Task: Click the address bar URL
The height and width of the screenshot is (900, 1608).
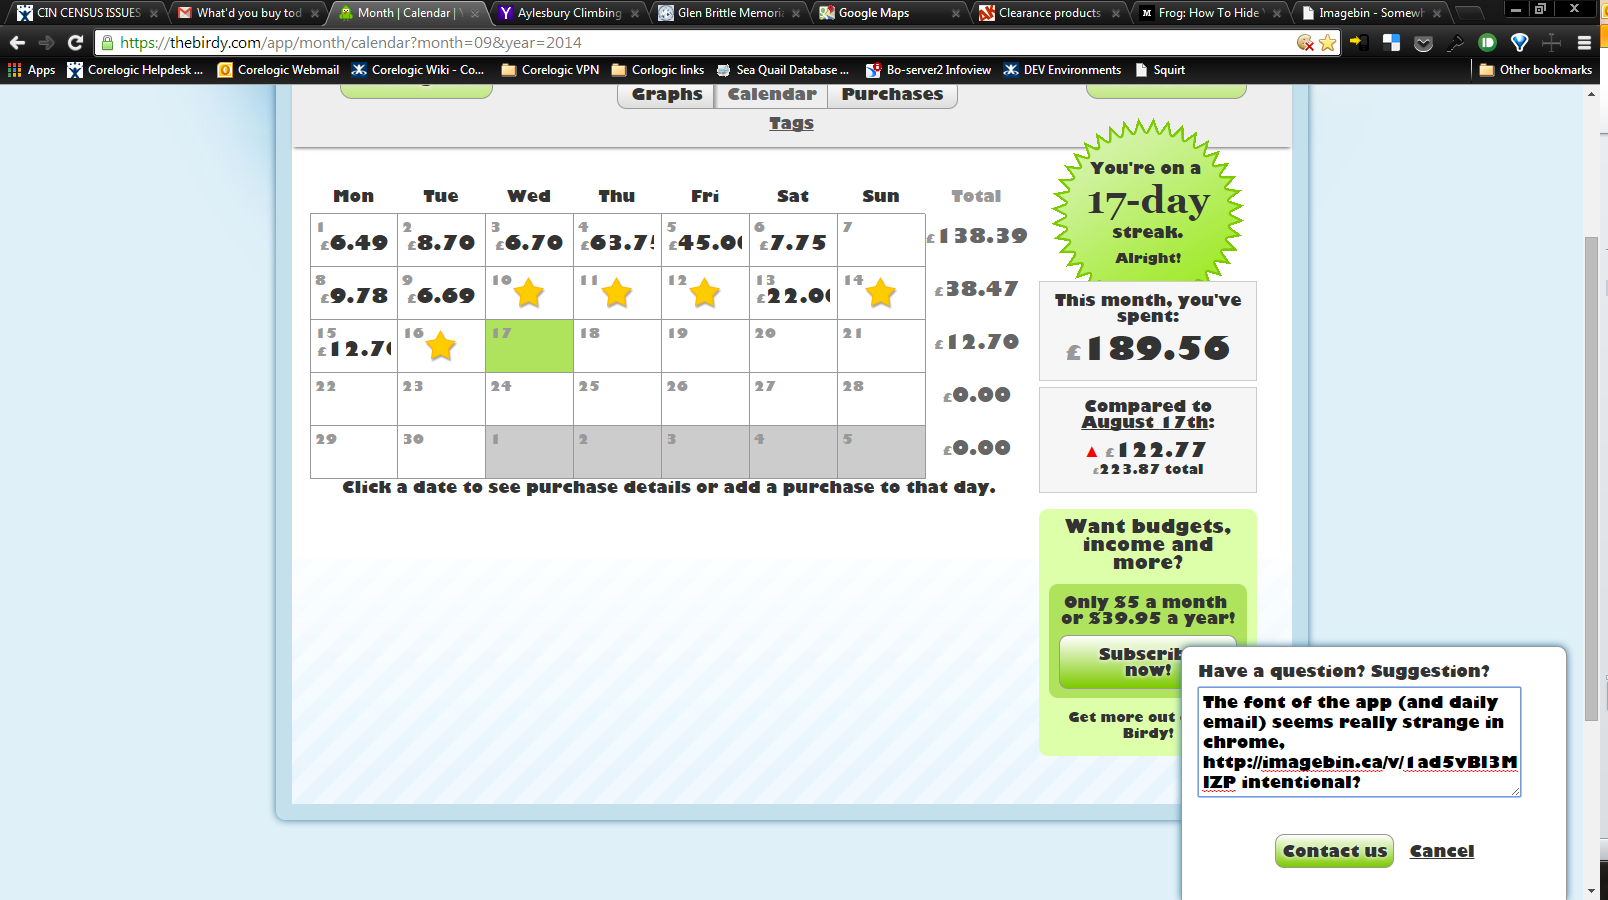Action: 350,43
